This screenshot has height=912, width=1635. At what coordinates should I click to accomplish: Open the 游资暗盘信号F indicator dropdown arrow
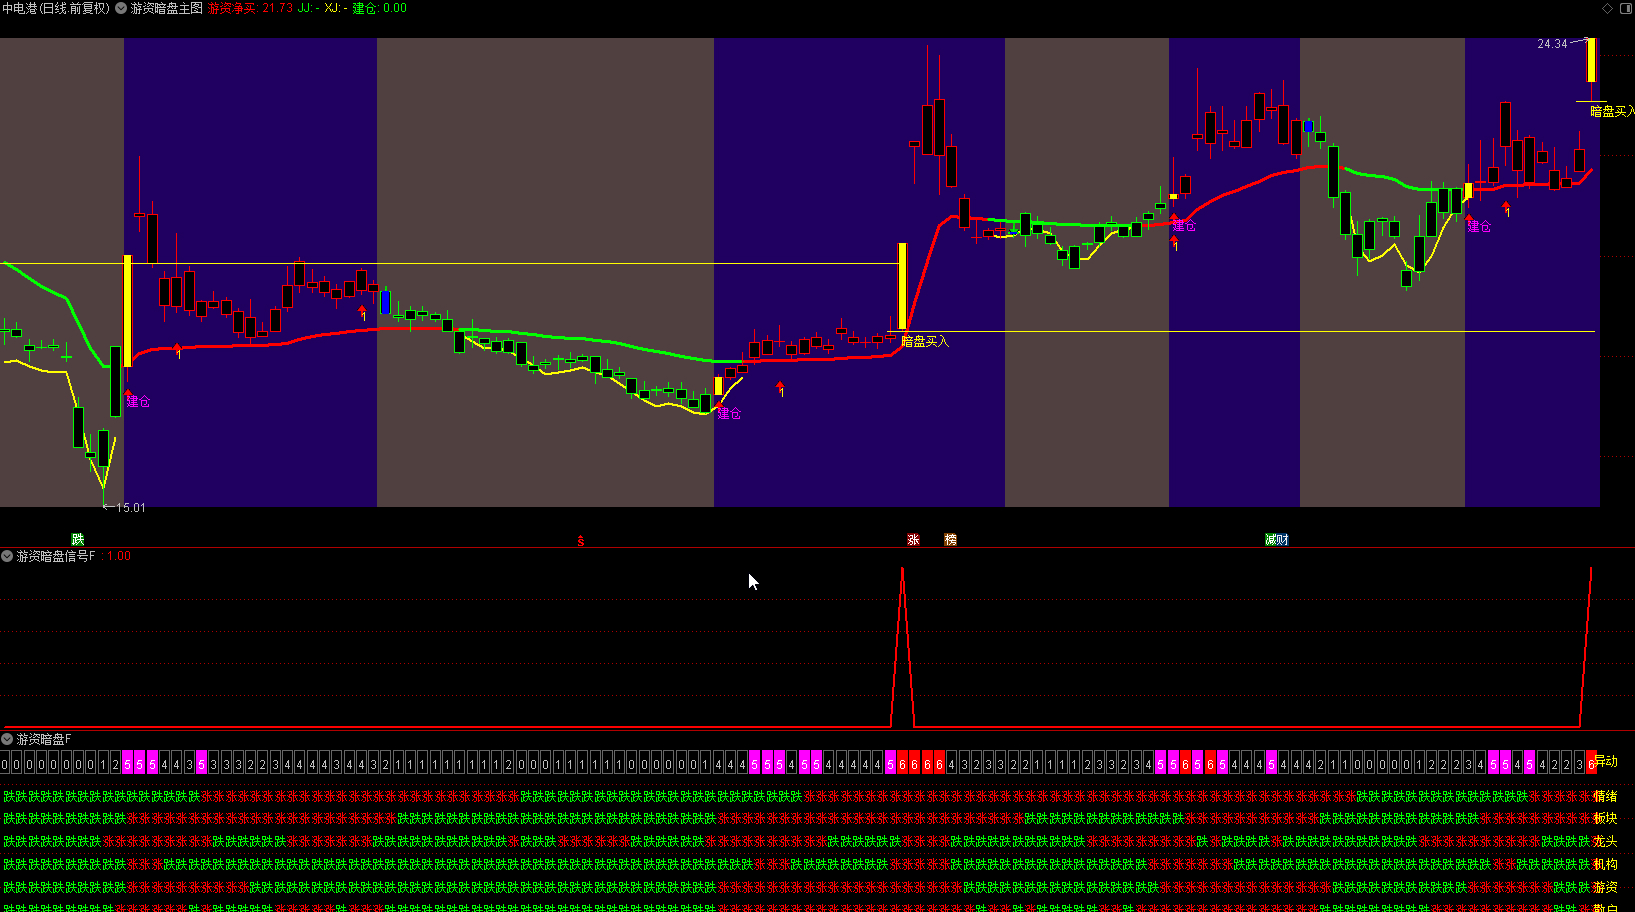7,556
